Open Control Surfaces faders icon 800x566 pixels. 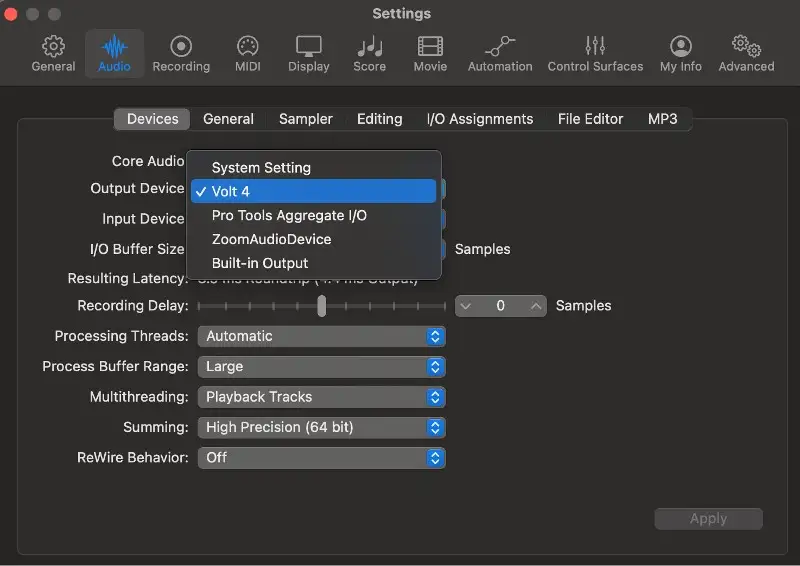point(595,47)
